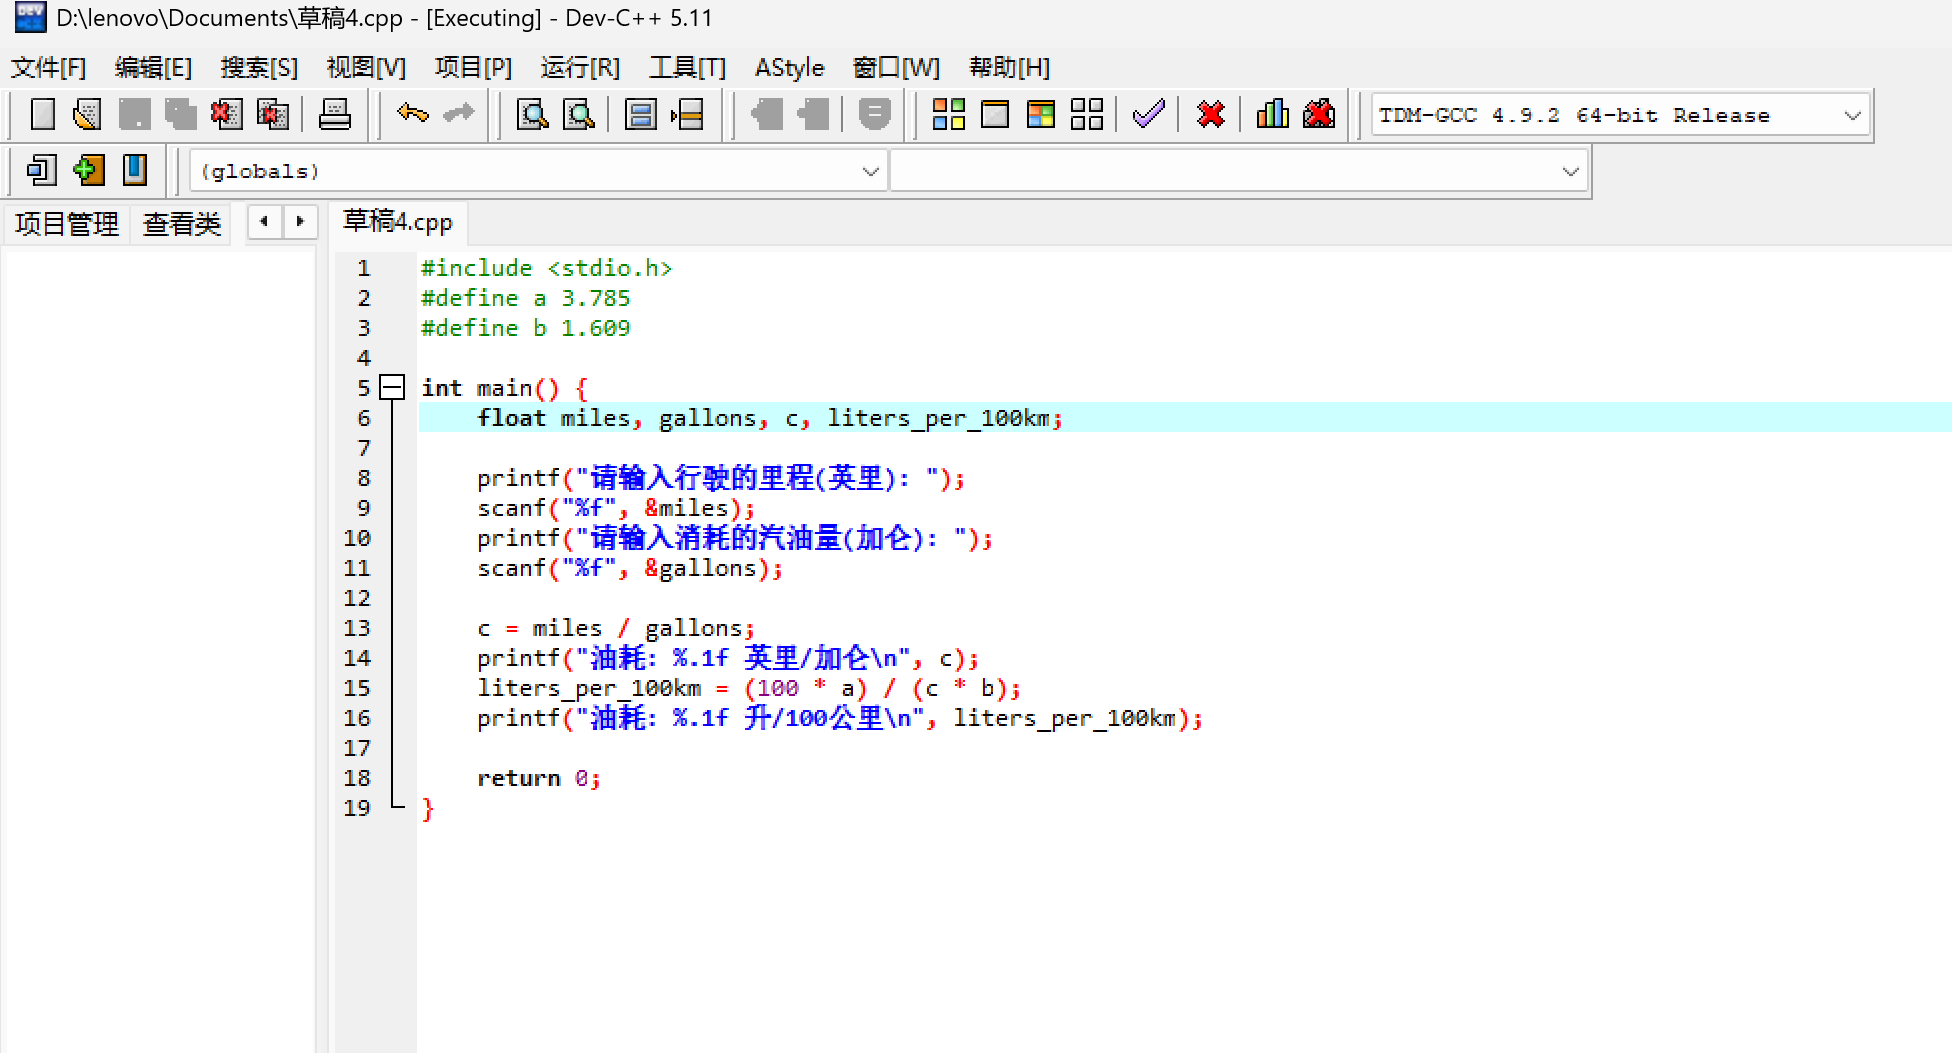The width and height of the screenshot is (1952, 1053).
Task: Click line number 1 in the gutter
Action: click(364, 268)
